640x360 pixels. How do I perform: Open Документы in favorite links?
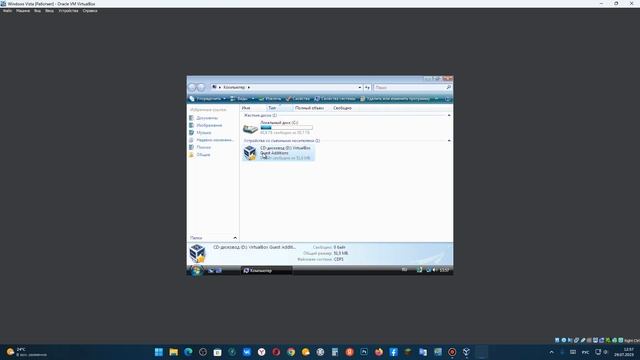point(204,118)
